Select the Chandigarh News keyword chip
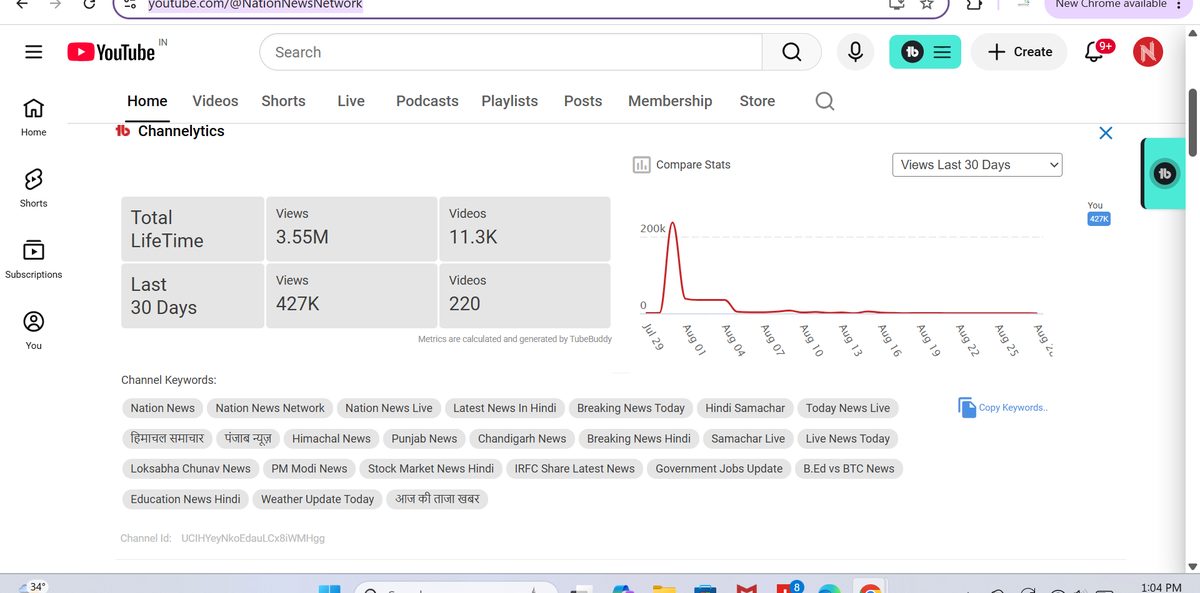Image resolution: width=1200 pixels, height=593 pixels. pos(522,438)
